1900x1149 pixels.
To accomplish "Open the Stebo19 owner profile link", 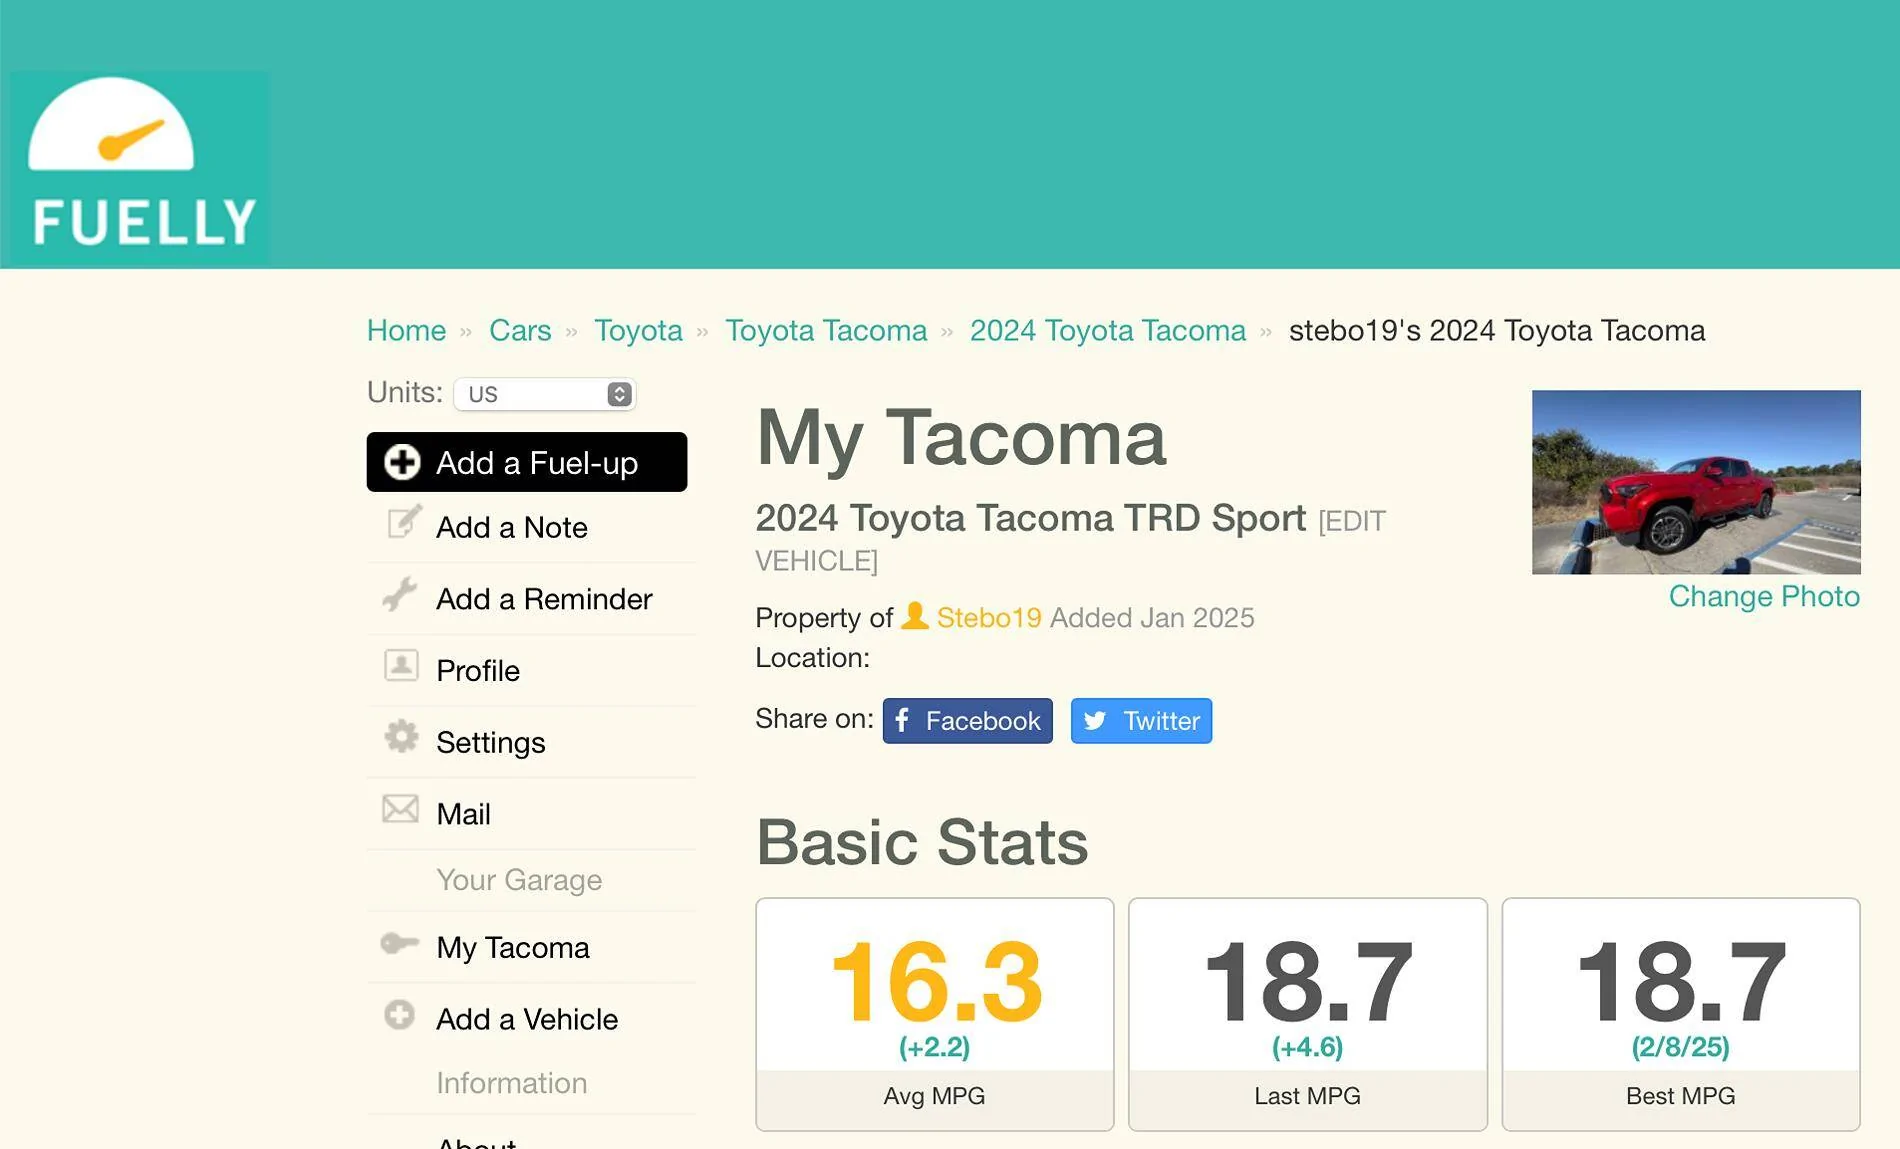I will [x=988, y=618].
